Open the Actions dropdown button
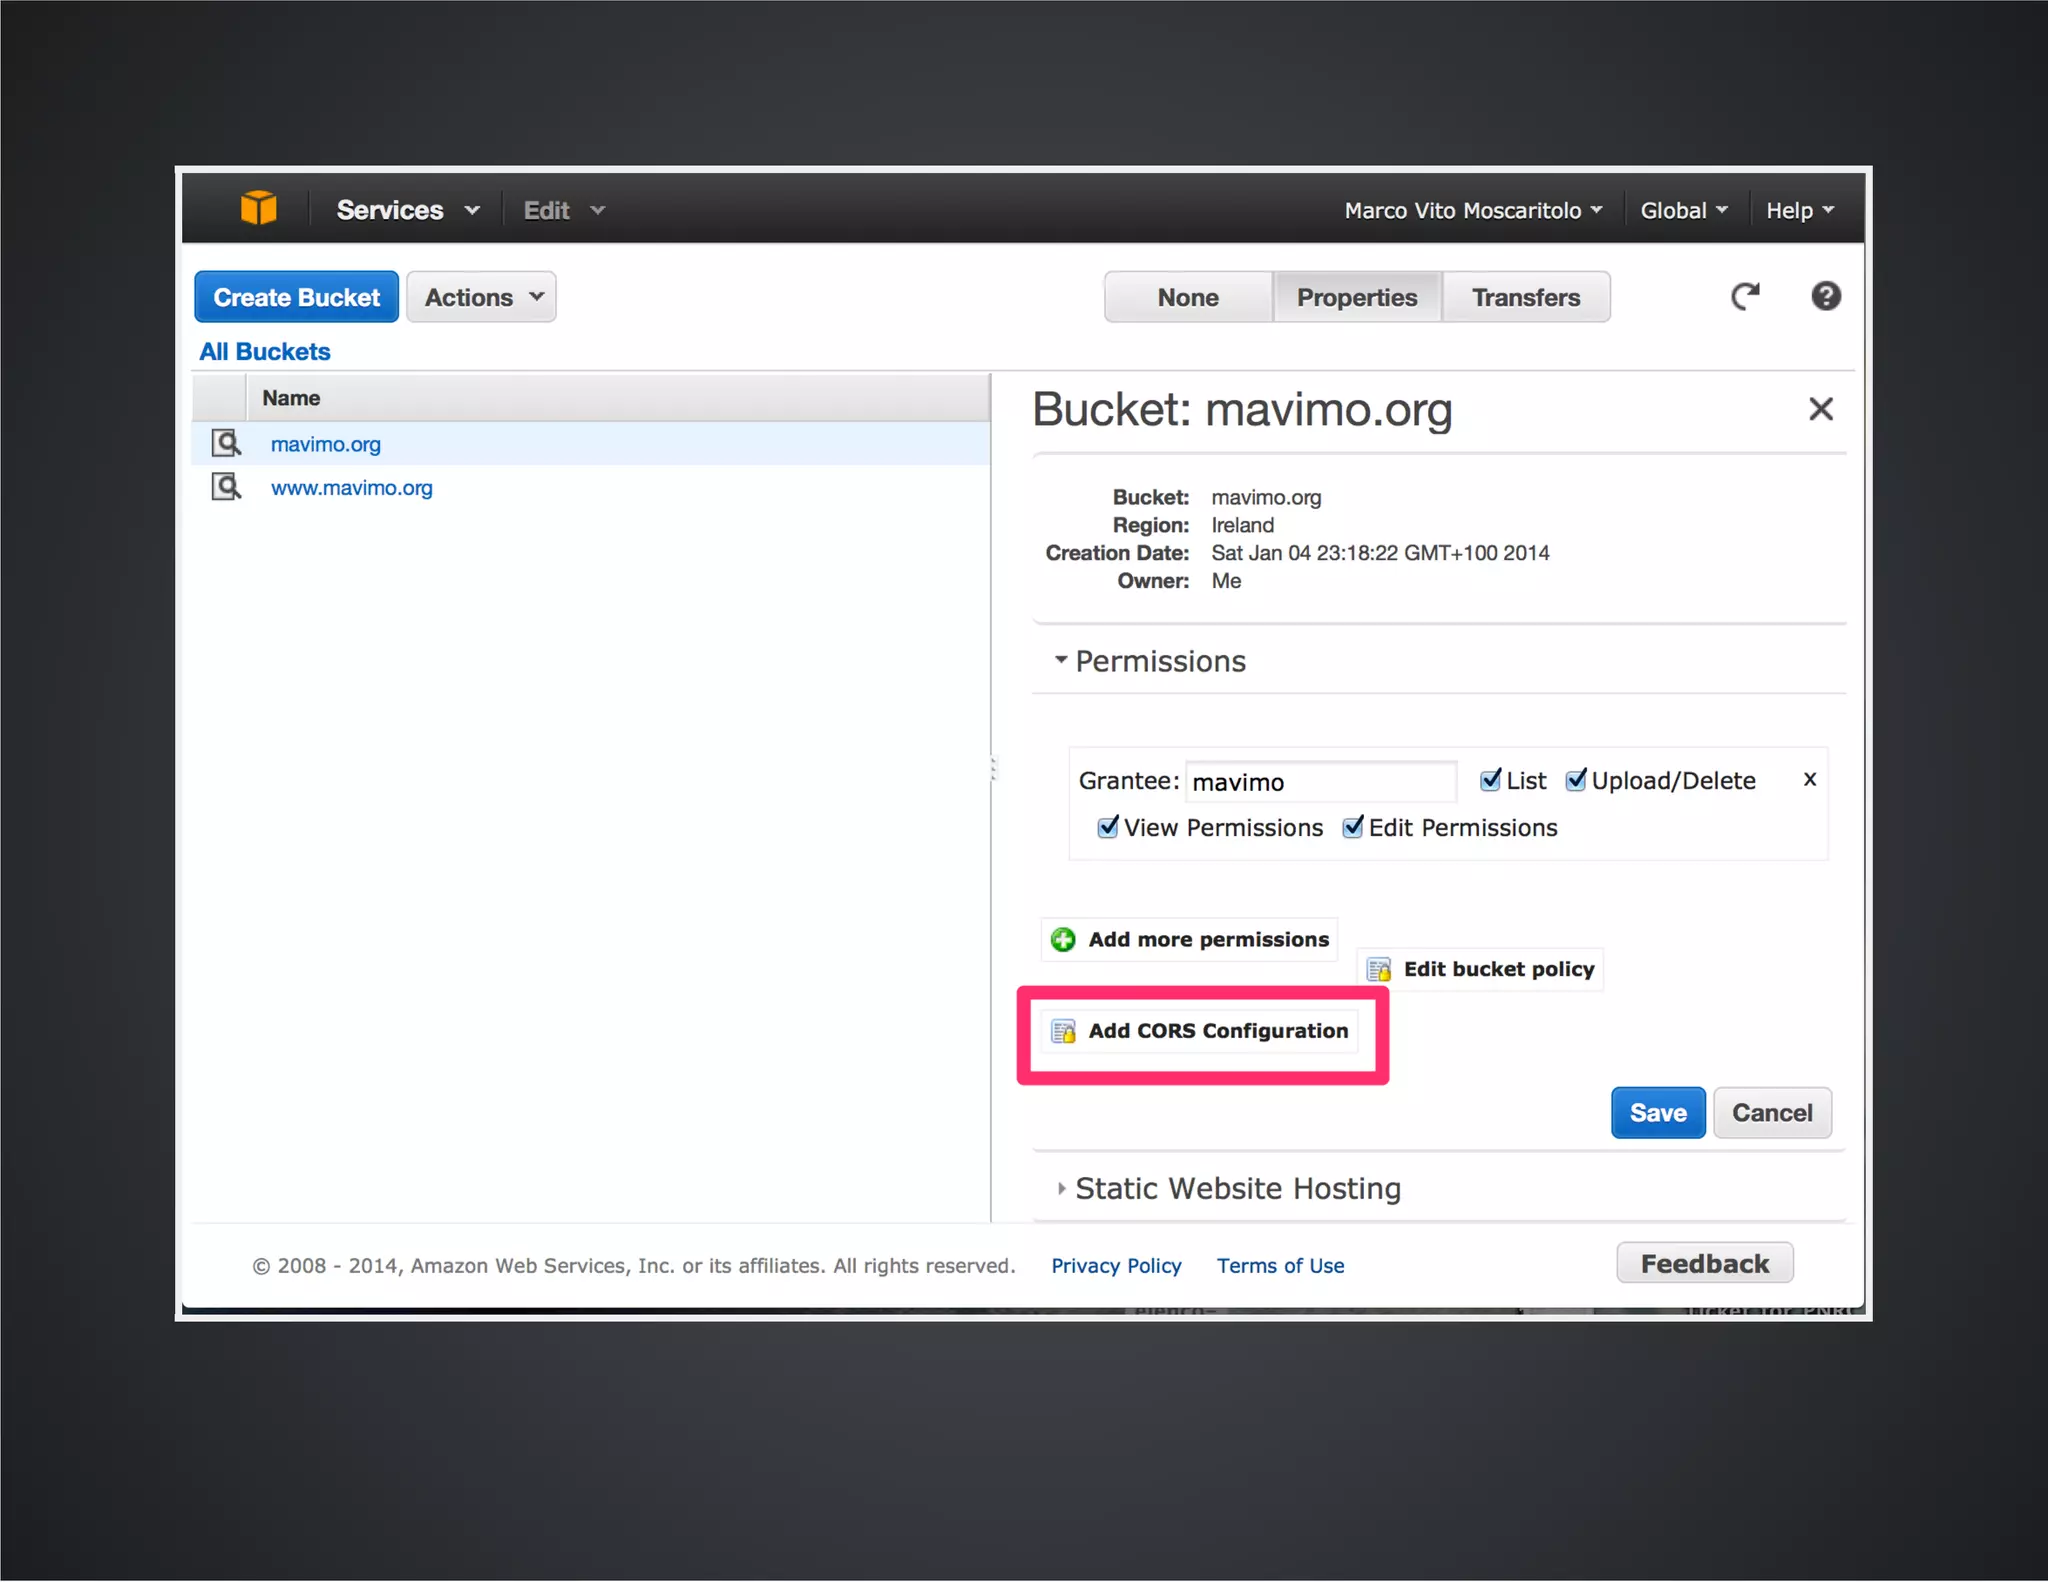This screenshot has height=1582, width=2048. [x=482, y=297]
